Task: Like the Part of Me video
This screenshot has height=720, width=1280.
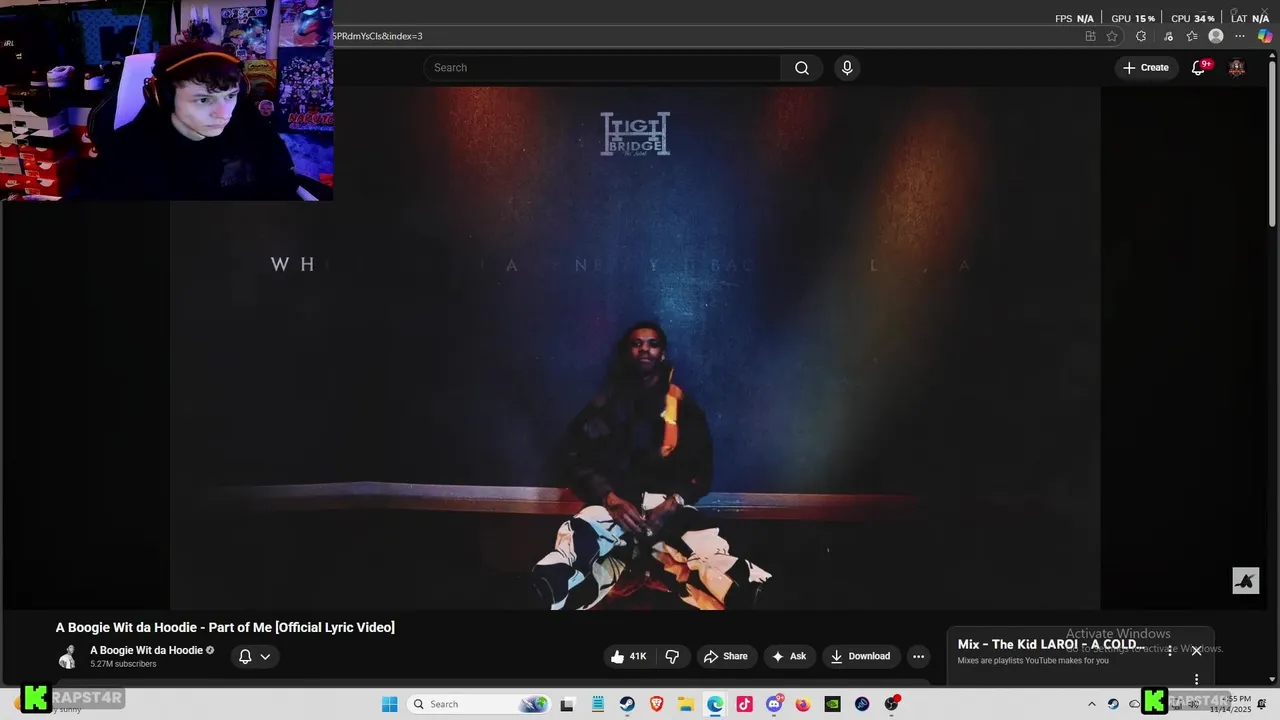Action: (629, 657)
